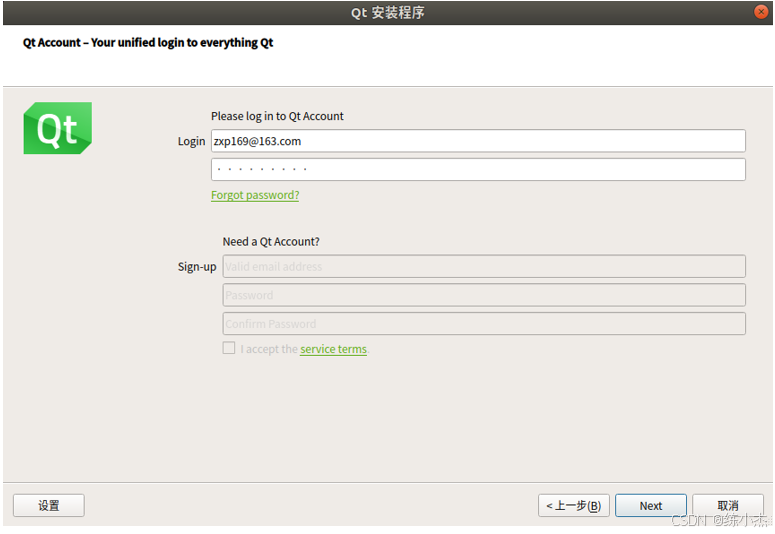775x534 pixels.
Task: Click the sign-up Password field
Action: tap(484, 295)
